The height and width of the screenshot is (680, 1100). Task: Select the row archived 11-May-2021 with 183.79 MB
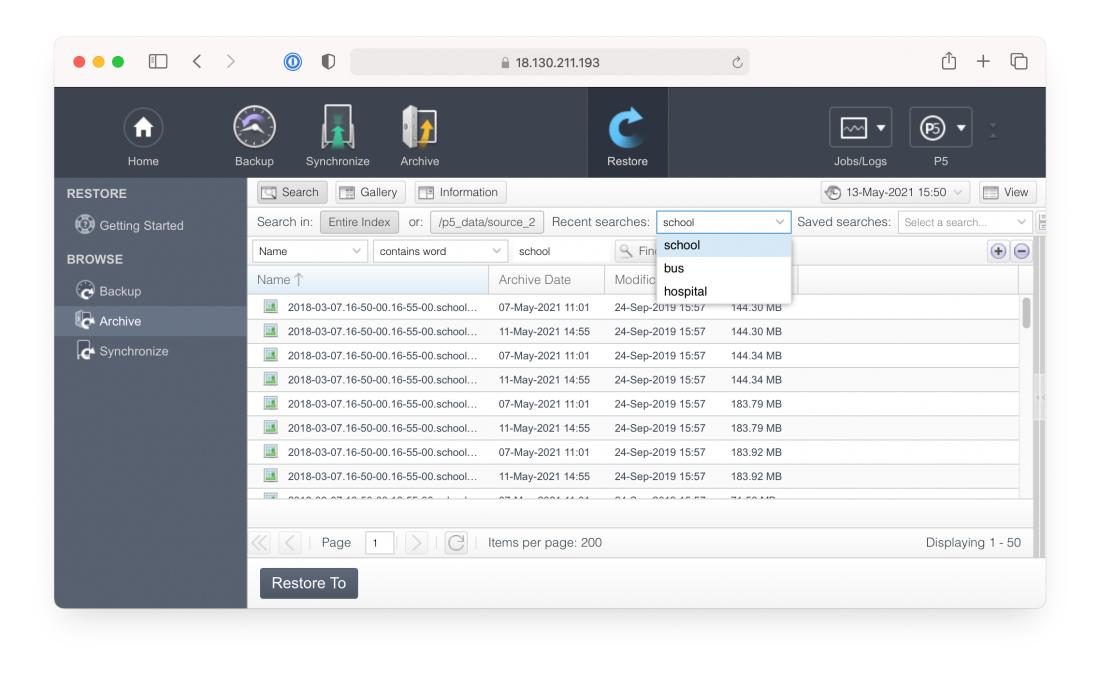coord(633,428)
